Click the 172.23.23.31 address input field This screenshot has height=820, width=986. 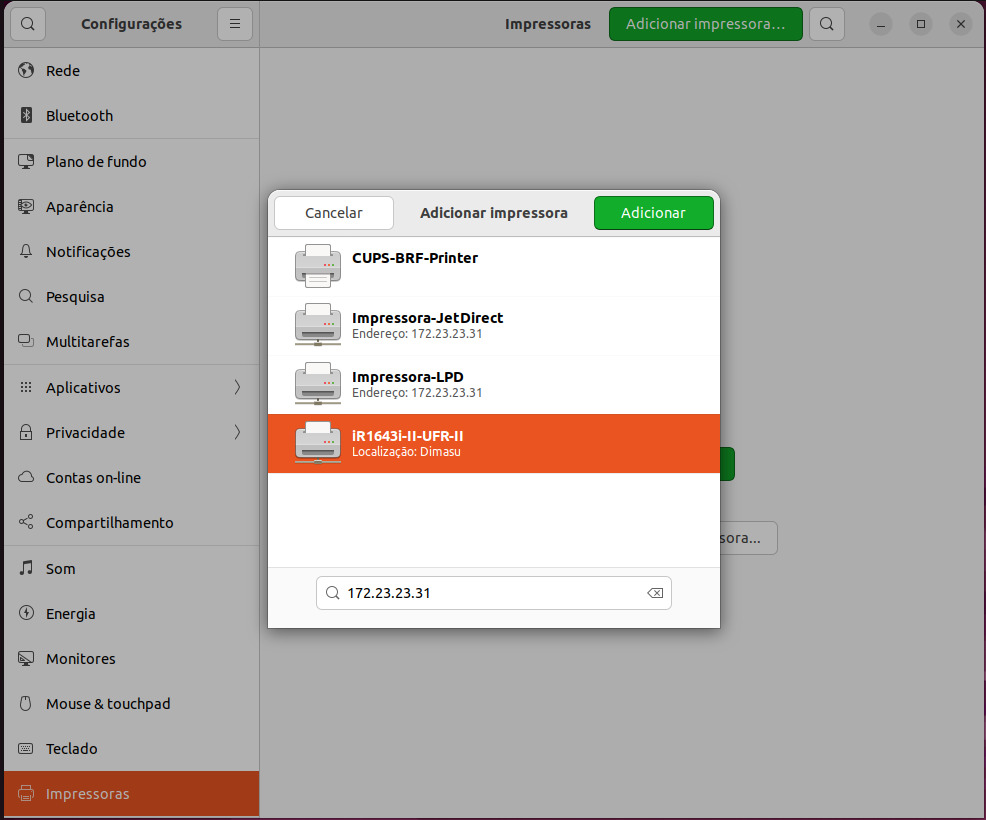coord(490,593)
